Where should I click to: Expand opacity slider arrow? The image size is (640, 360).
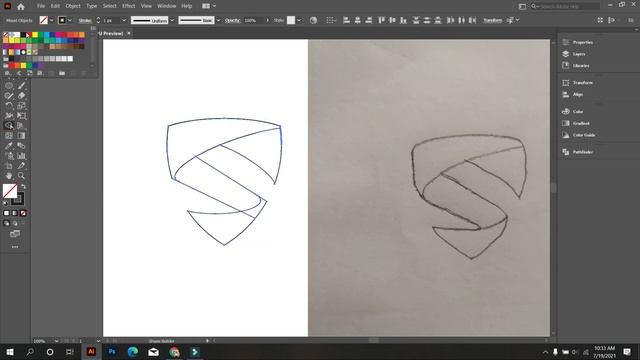pos(267,20)
